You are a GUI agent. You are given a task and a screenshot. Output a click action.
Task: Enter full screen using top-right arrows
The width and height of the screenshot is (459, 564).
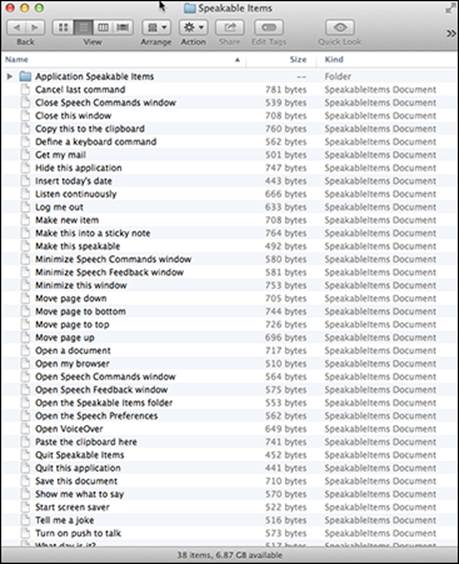click(x=450, y=8)
